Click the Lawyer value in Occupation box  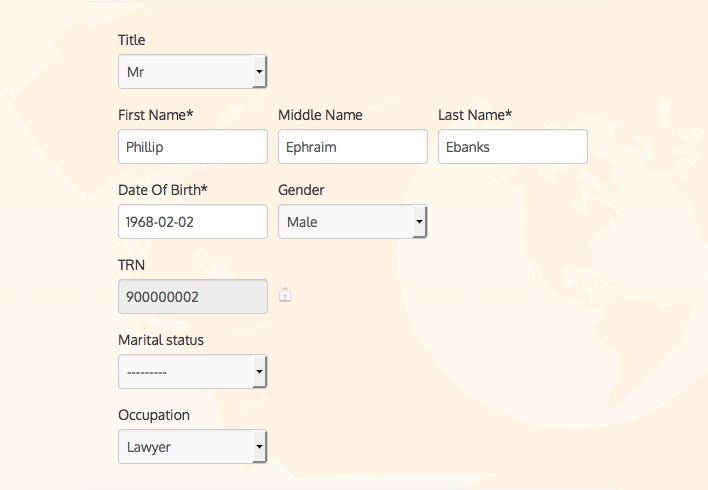(149, 447)
